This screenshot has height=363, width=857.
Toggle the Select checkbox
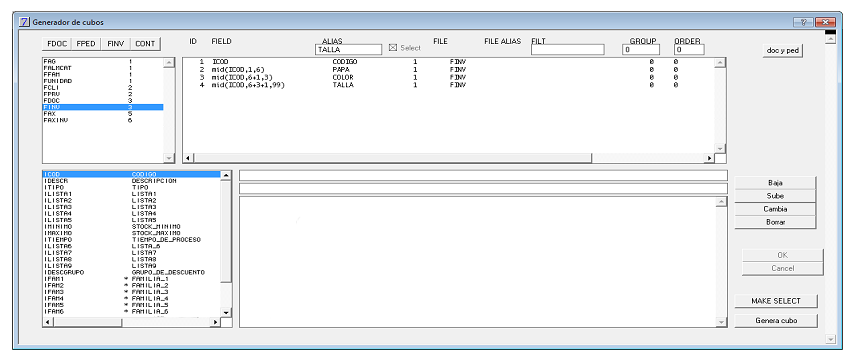click(392, 48)
